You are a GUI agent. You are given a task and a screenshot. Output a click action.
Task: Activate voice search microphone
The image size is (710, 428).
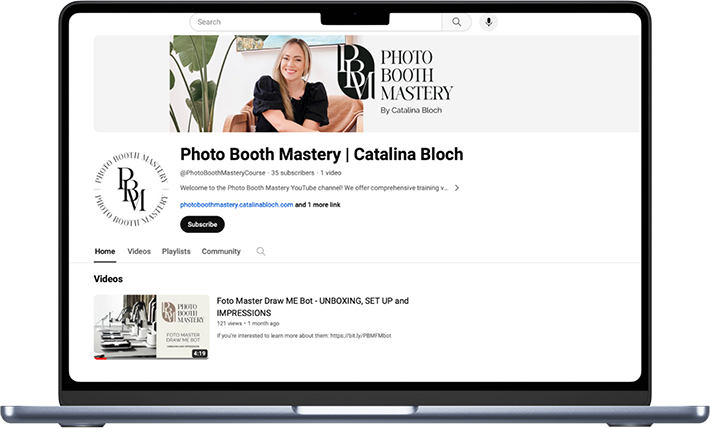coord(489,22)
